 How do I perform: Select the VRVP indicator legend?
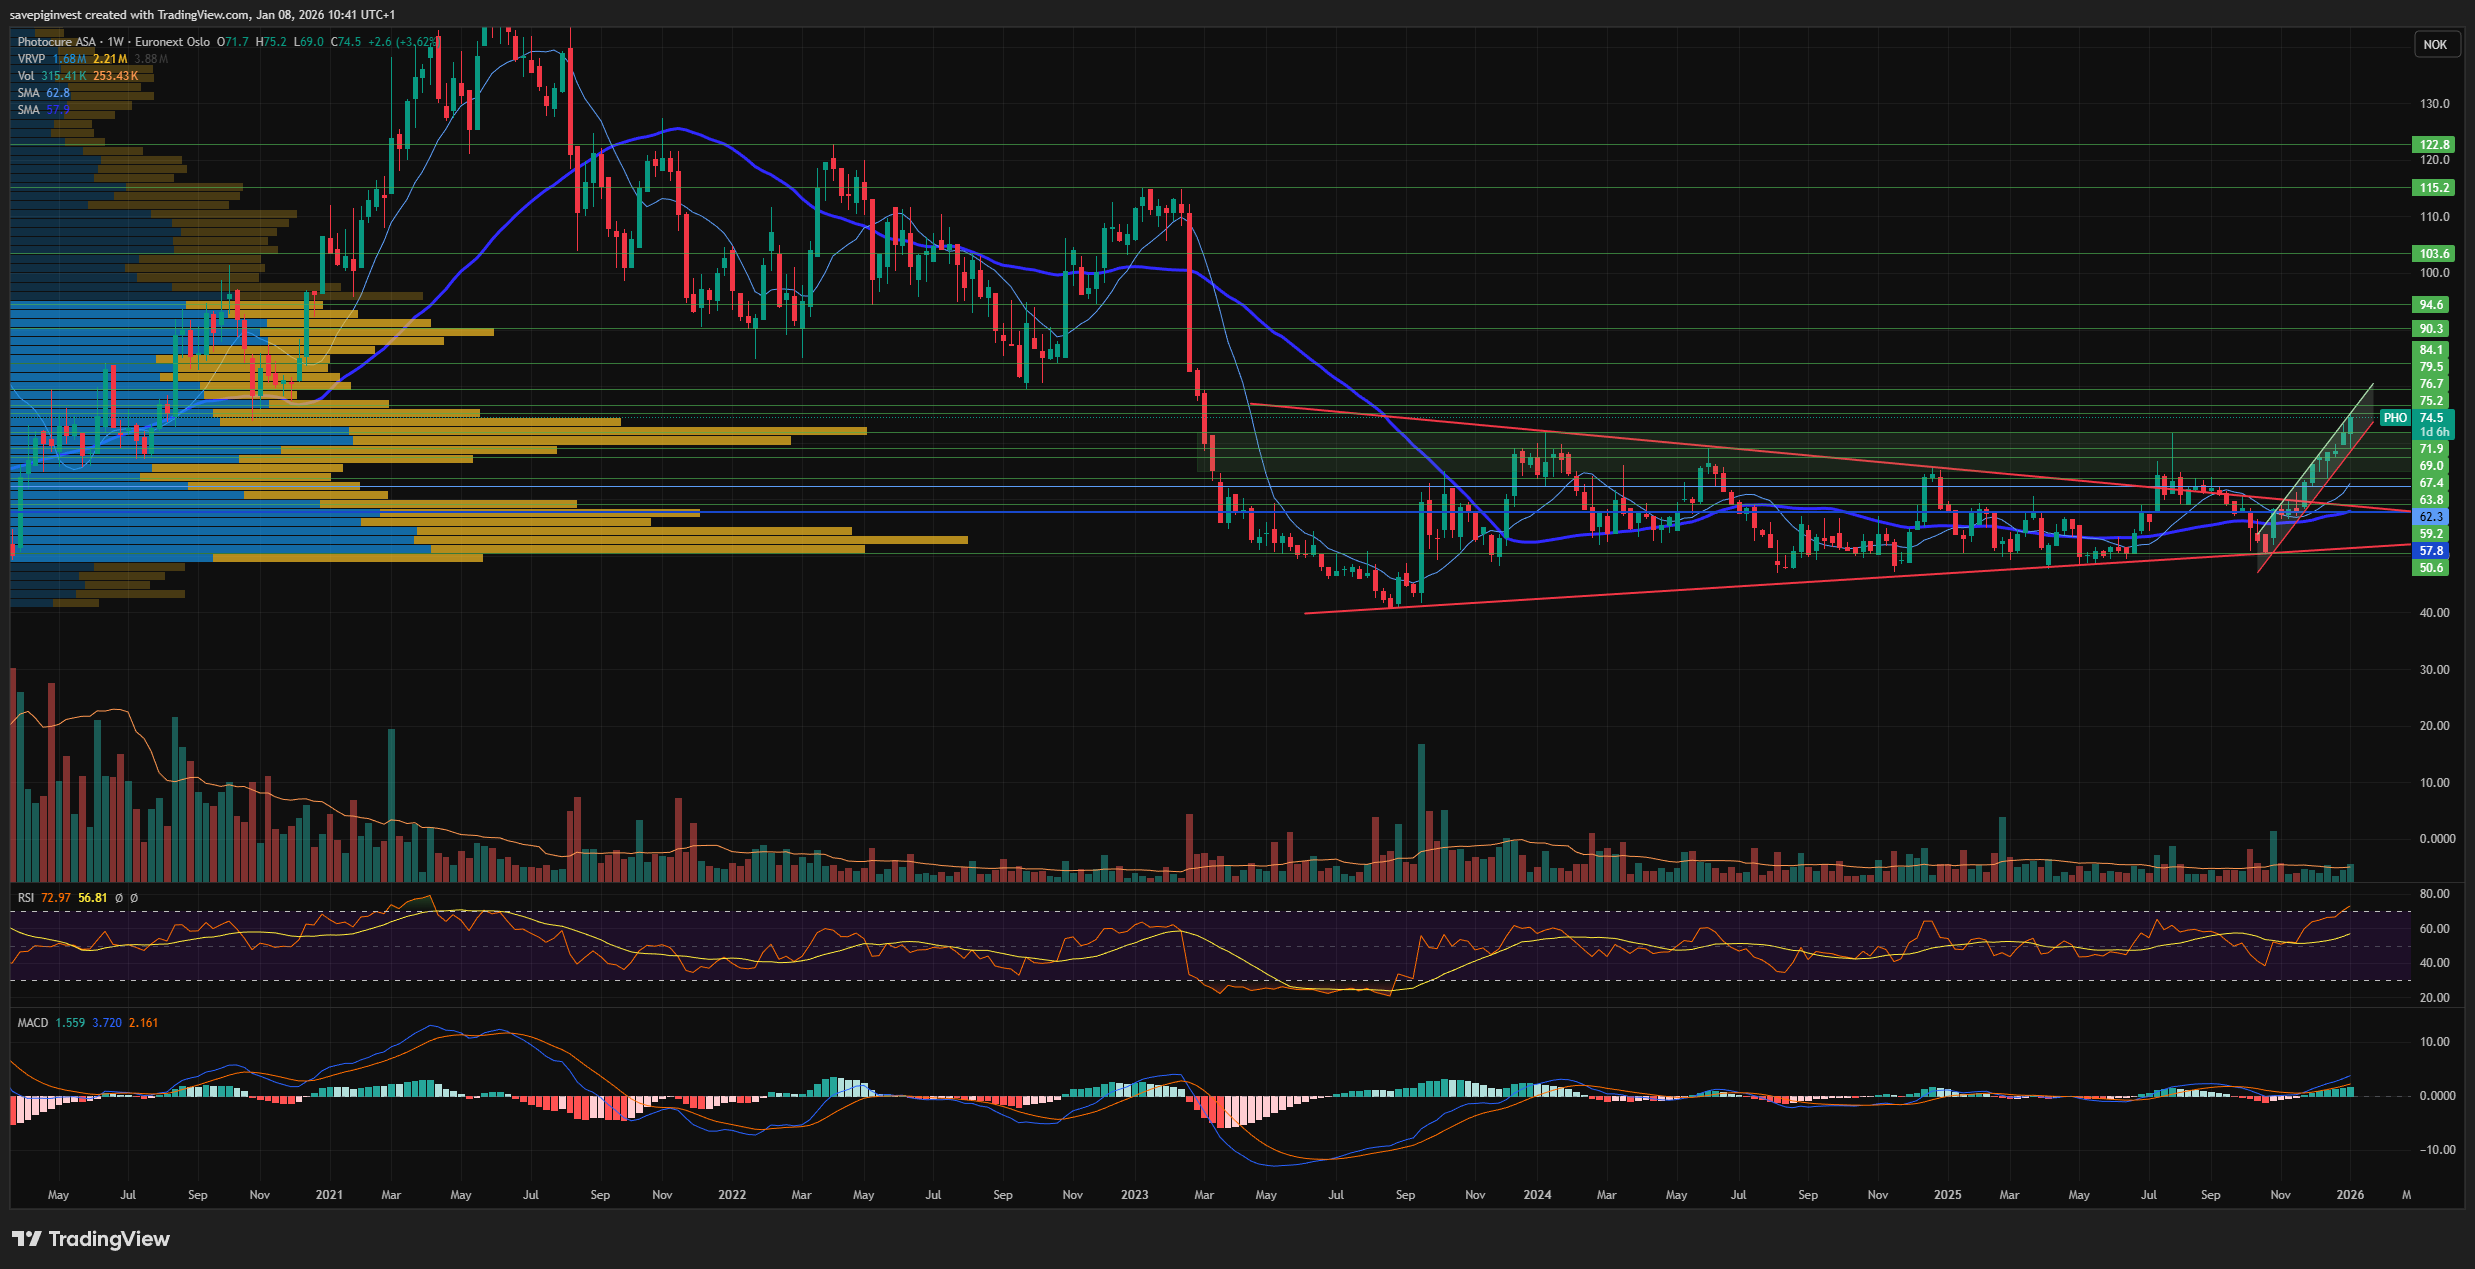[31, 59]
